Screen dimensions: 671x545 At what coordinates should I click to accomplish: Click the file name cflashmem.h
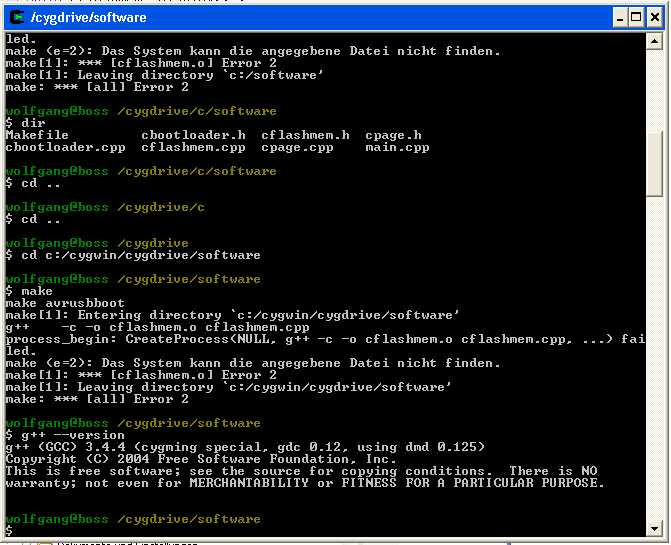[306, 135]
